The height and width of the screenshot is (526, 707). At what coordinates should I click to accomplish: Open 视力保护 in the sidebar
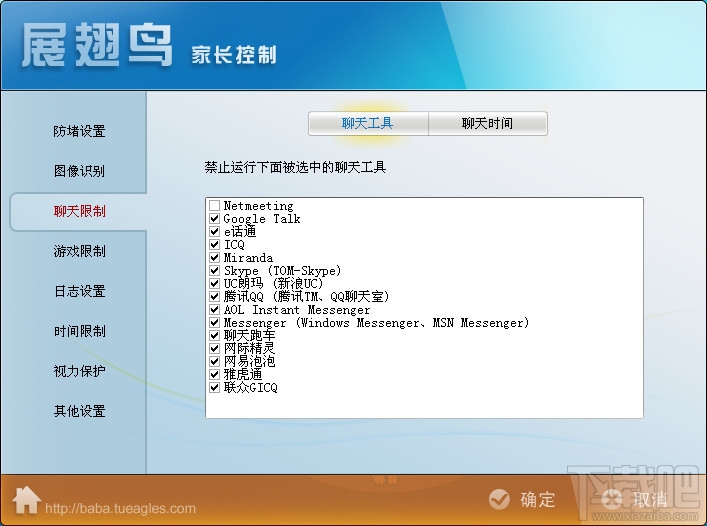[79, 371]
